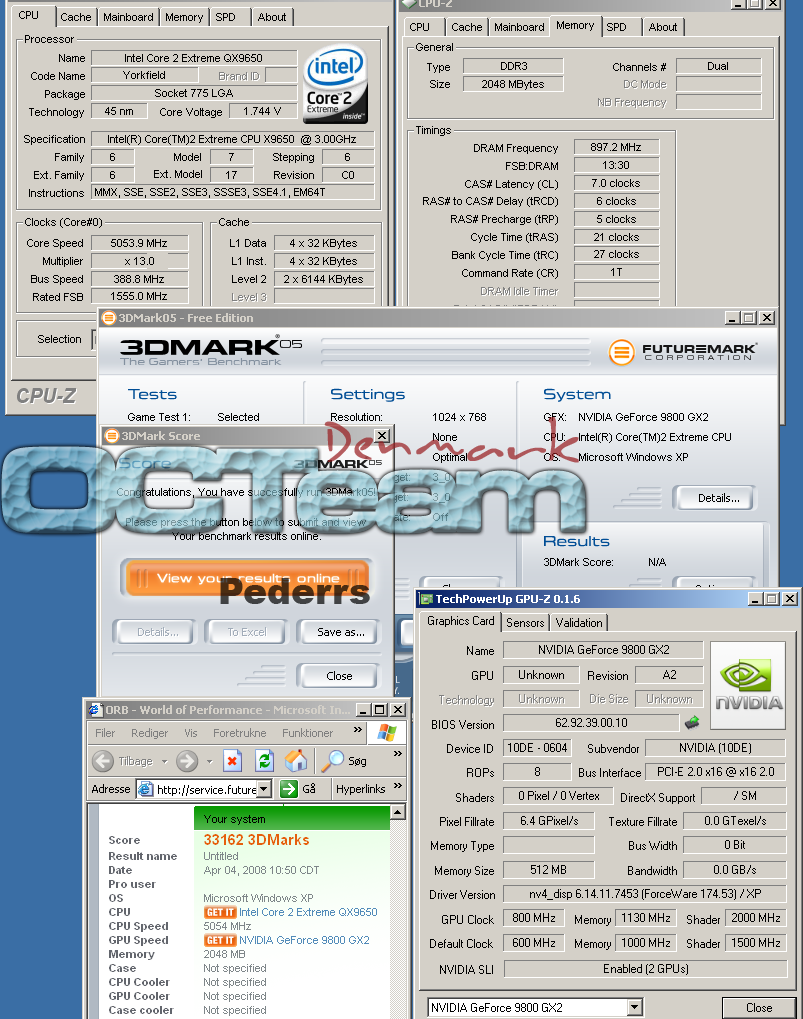Expand the IE toolbar overflow chevron
Image resolution: width=803 pixels, height=1019 pixels.
398,754
